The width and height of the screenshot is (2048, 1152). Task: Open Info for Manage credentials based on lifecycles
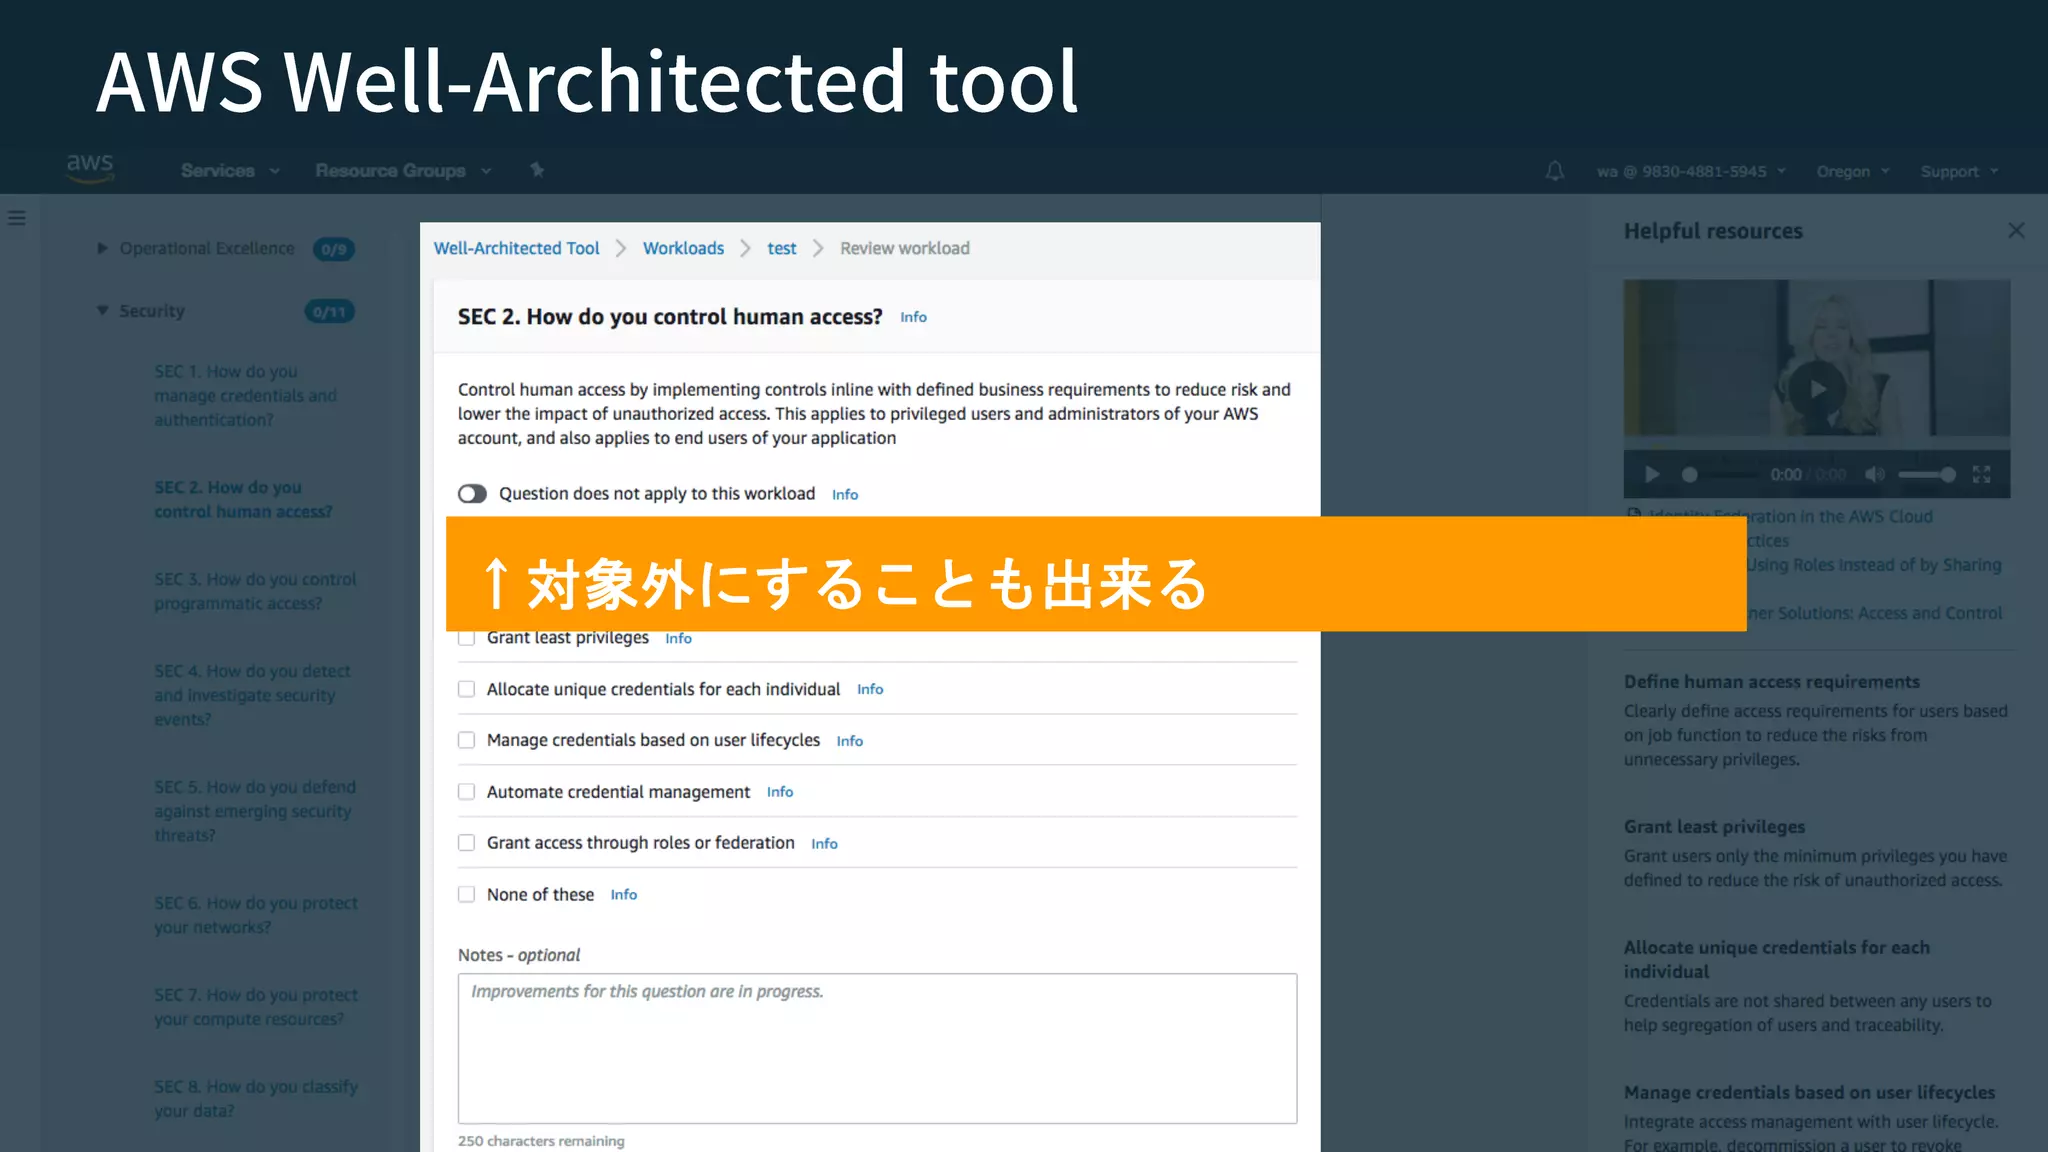[849, 741]
